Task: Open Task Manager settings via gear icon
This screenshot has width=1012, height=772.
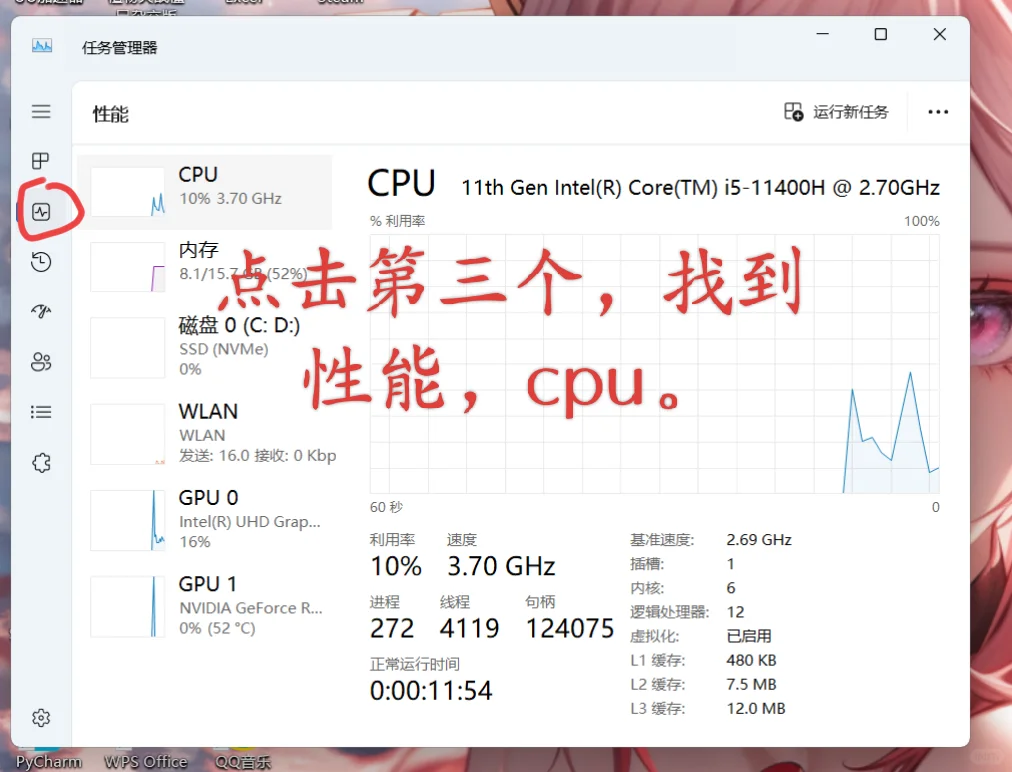Action: [41, 717]
